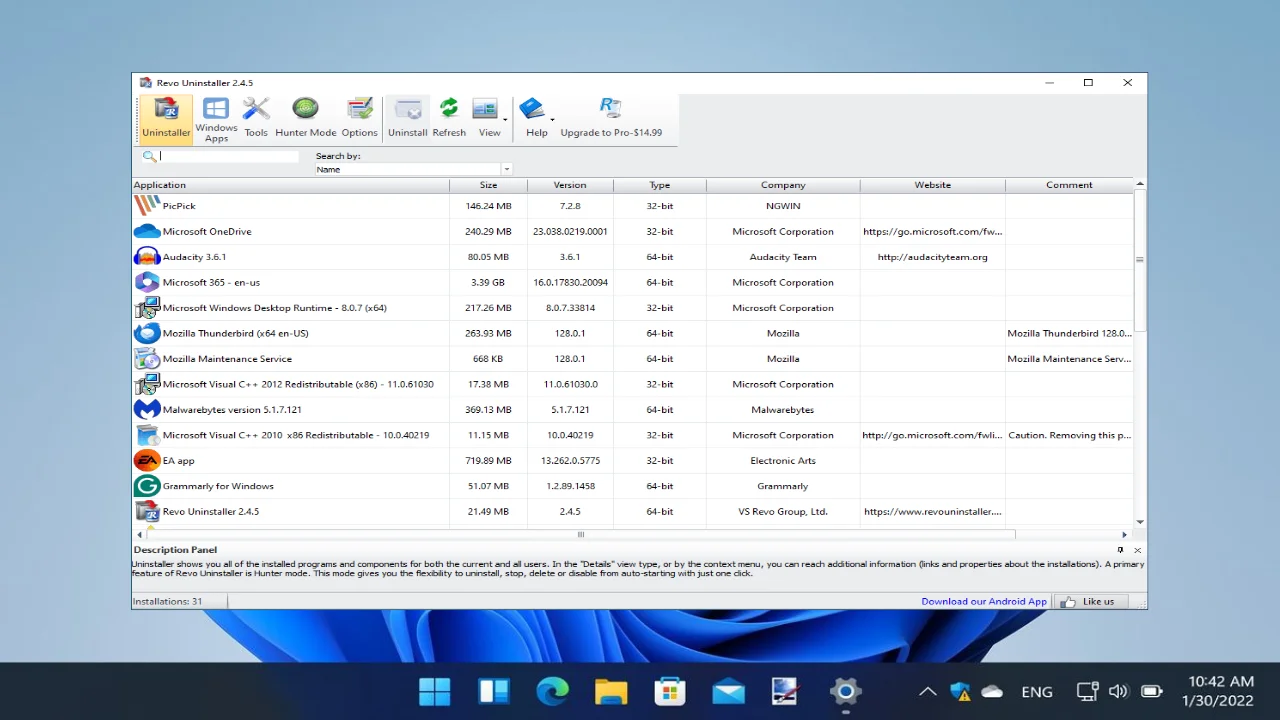Click the Installations: 31 status text
The height and width of the screenshot is (720, 1280).
click(x=167, y=601)
